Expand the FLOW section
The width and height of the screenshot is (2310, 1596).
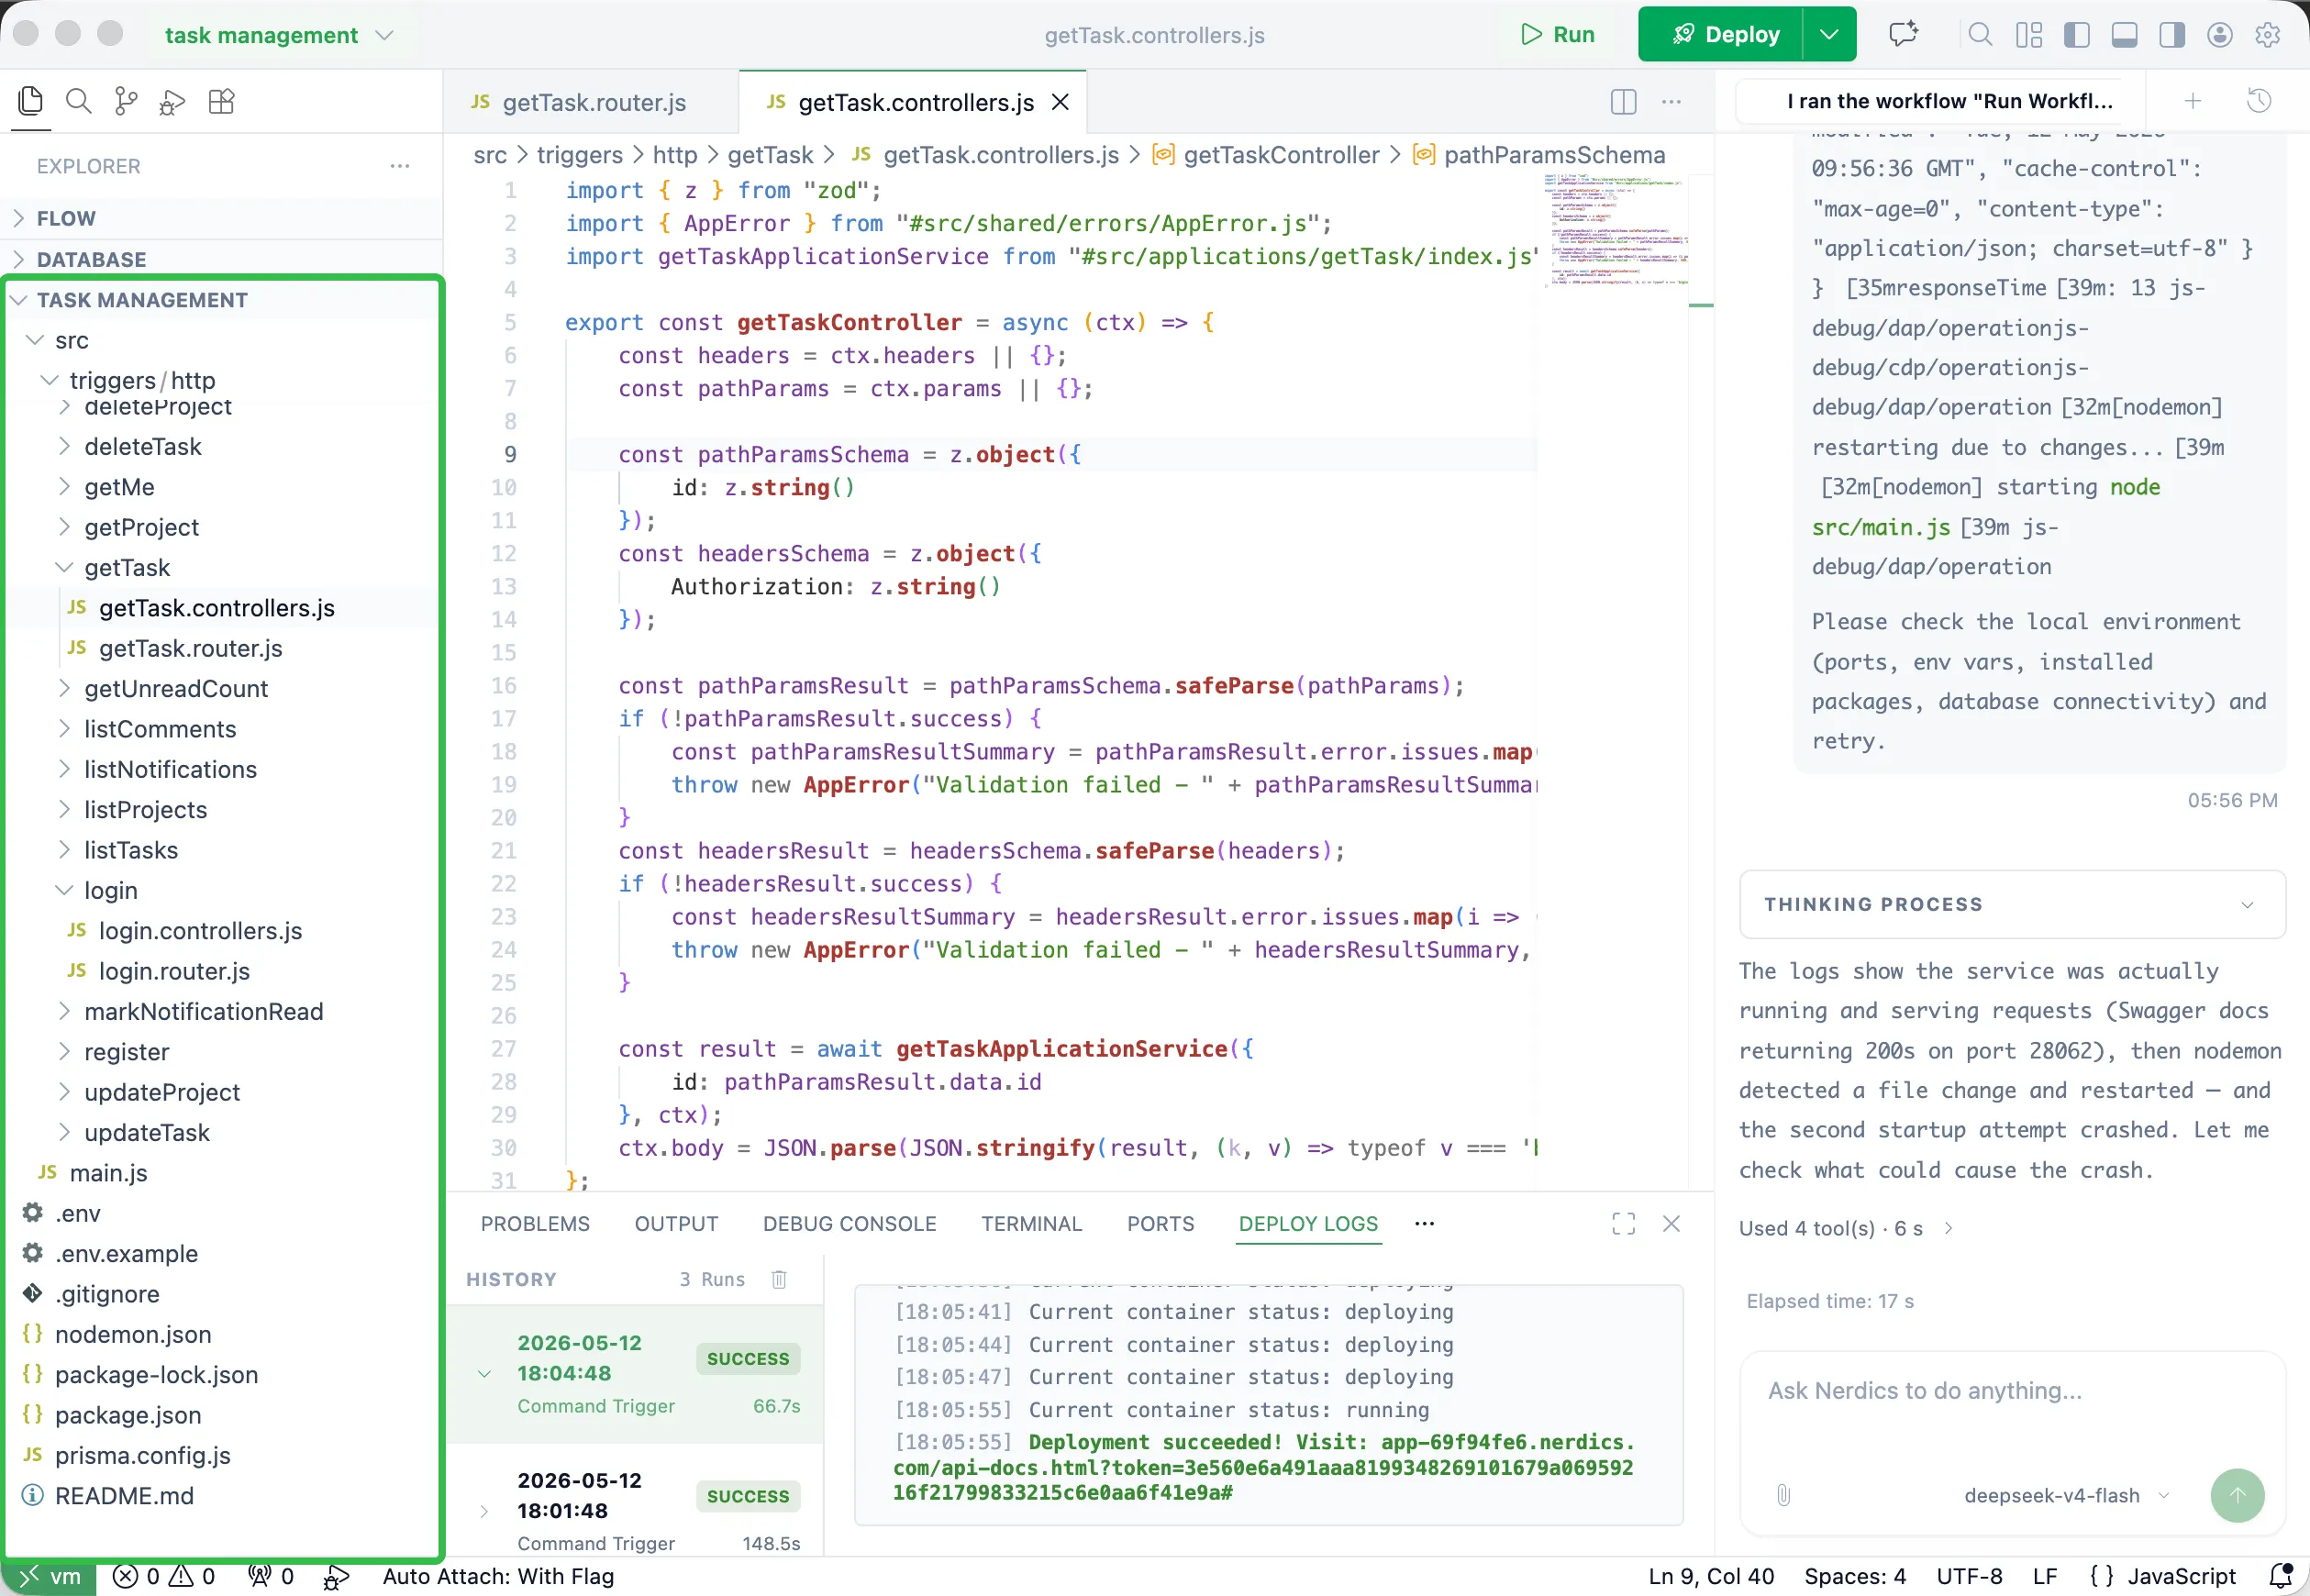pos(221,218)
